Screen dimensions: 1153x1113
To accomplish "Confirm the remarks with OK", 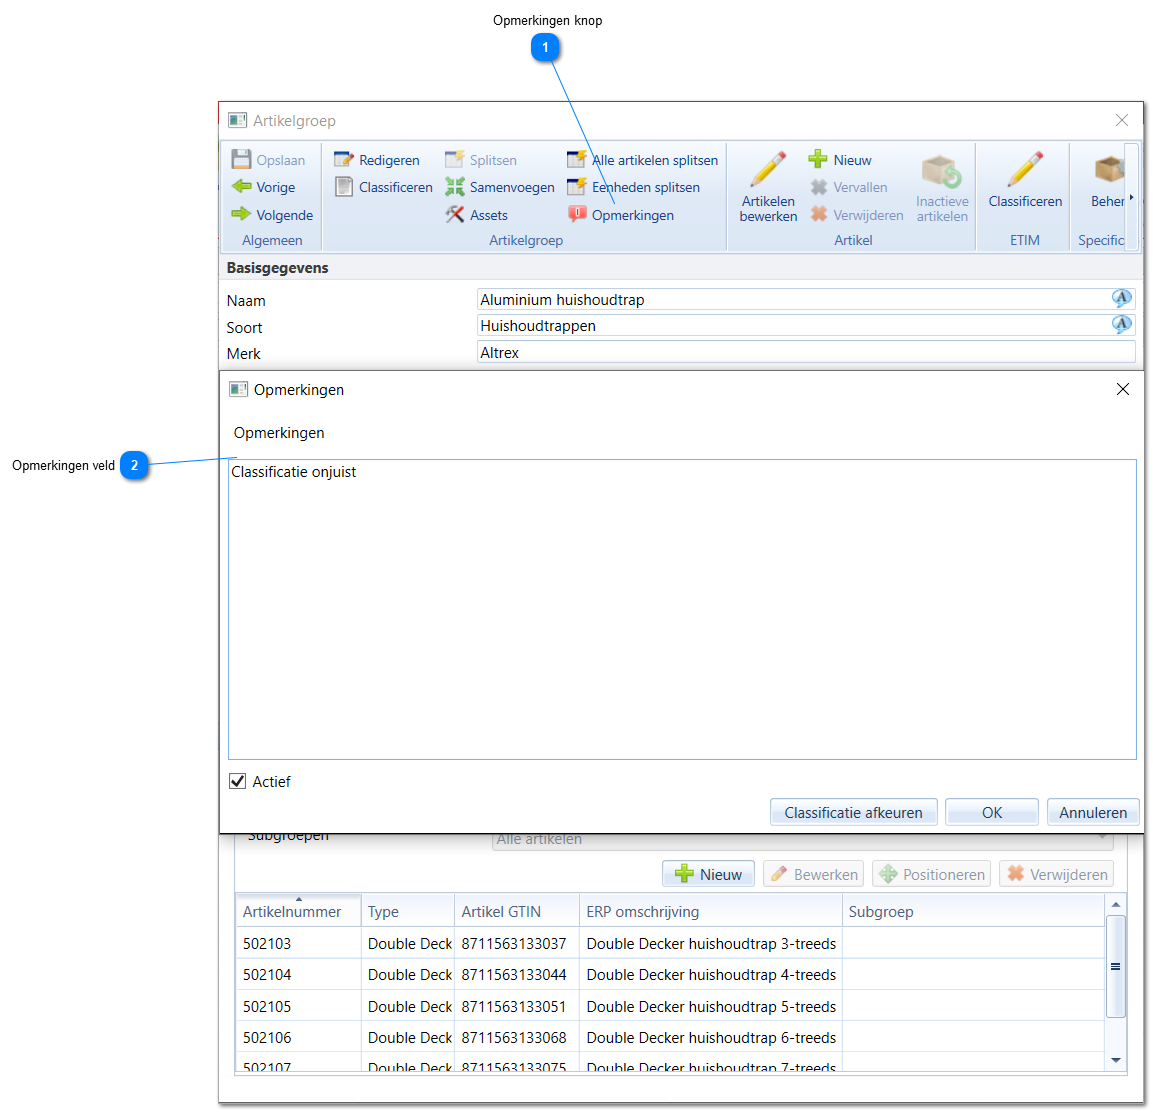I will click(x=991, y=812).
